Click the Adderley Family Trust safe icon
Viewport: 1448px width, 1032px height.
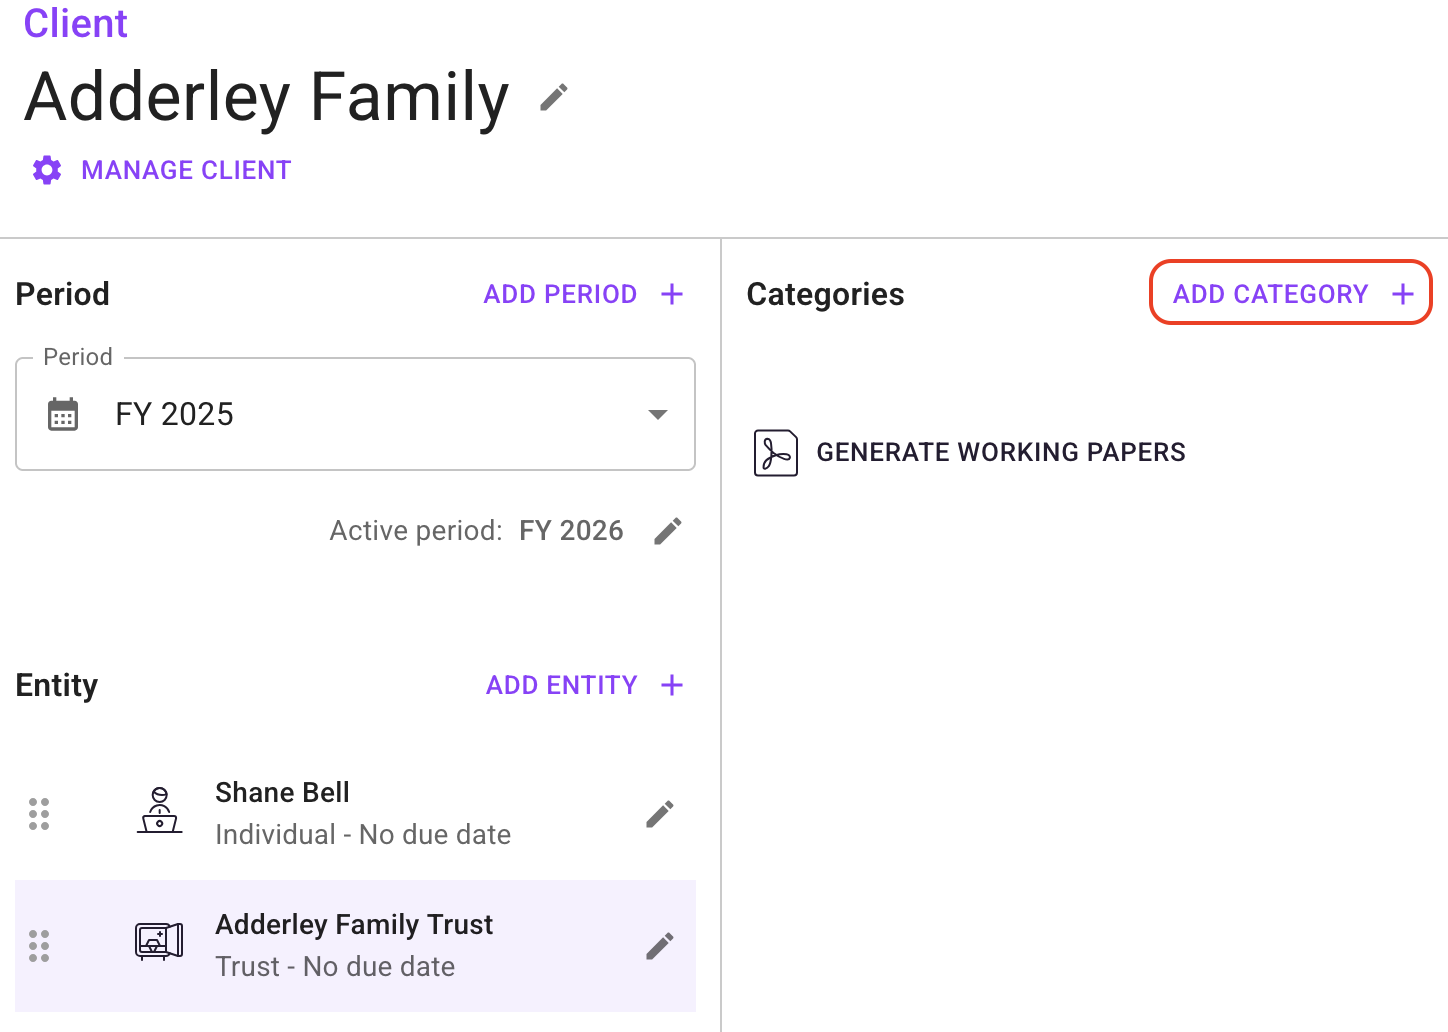(159, 941)
